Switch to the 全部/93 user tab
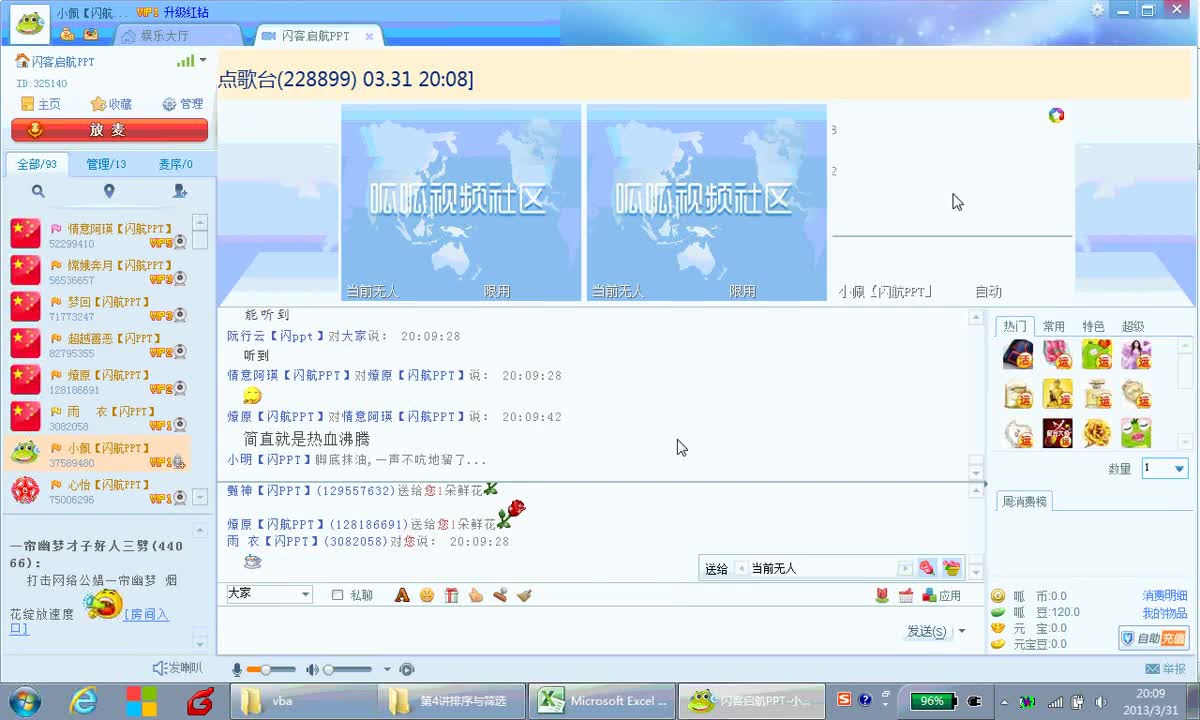1200x720 pixels. click(37, 164)
